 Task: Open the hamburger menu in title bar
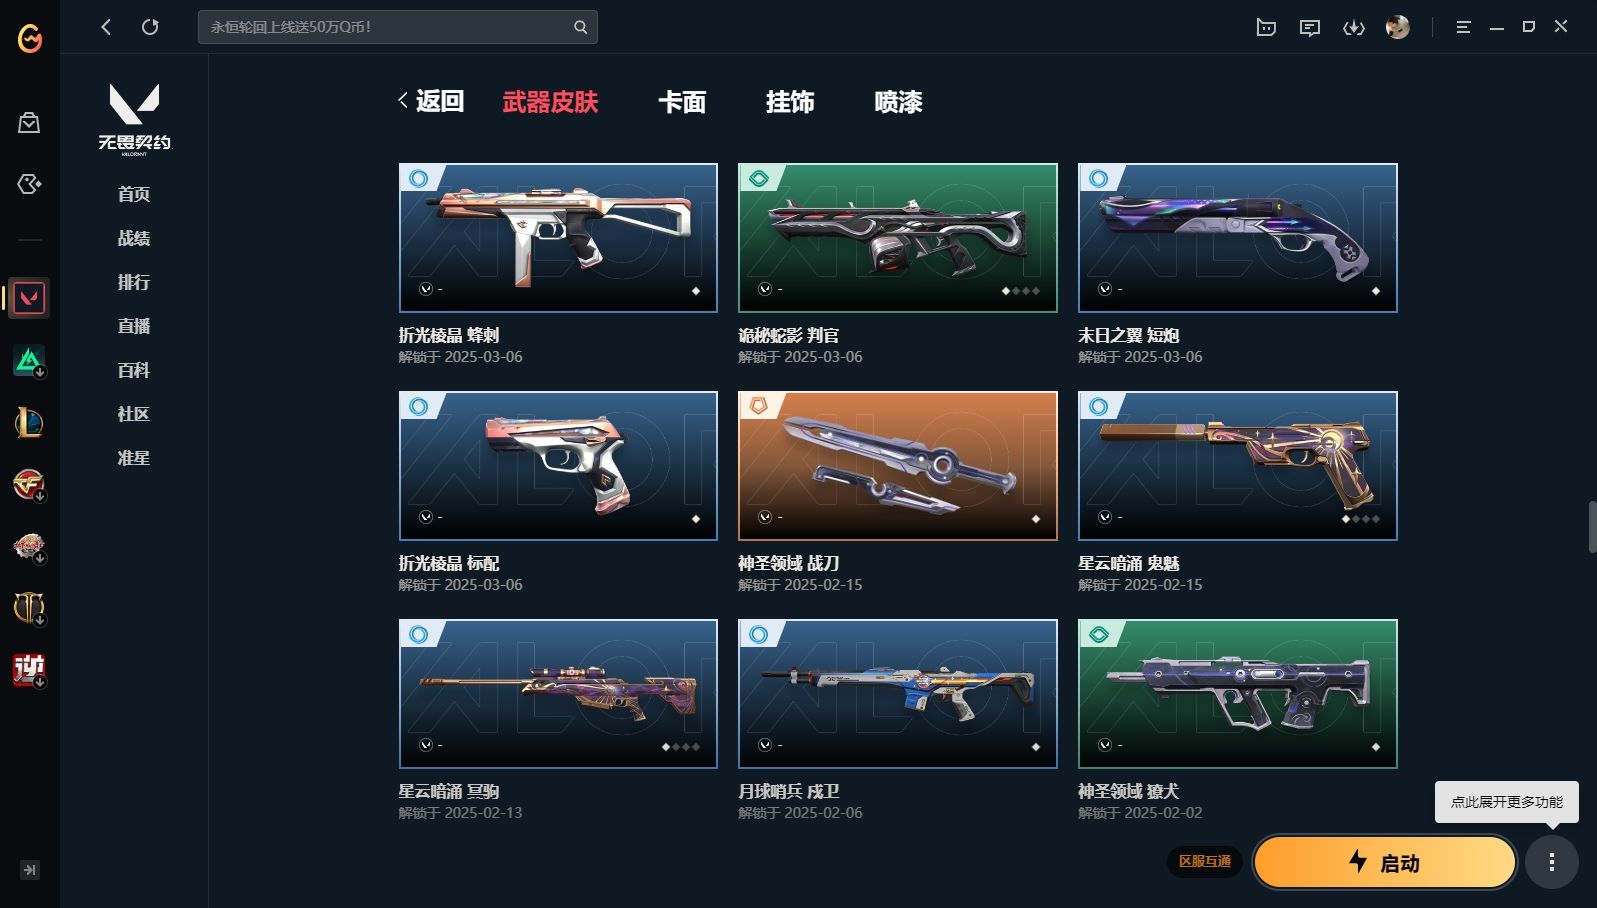pyautogui.click(x=1463, y=27)
